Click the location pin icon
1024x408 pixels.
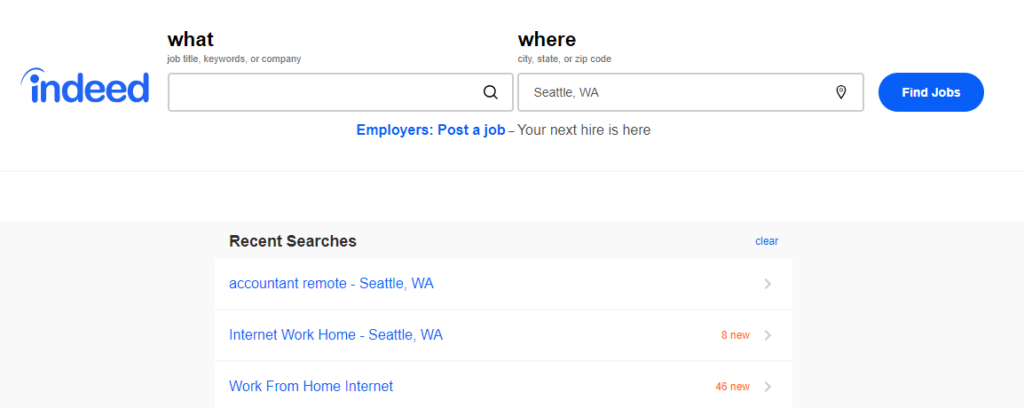[x=841, y=92]
